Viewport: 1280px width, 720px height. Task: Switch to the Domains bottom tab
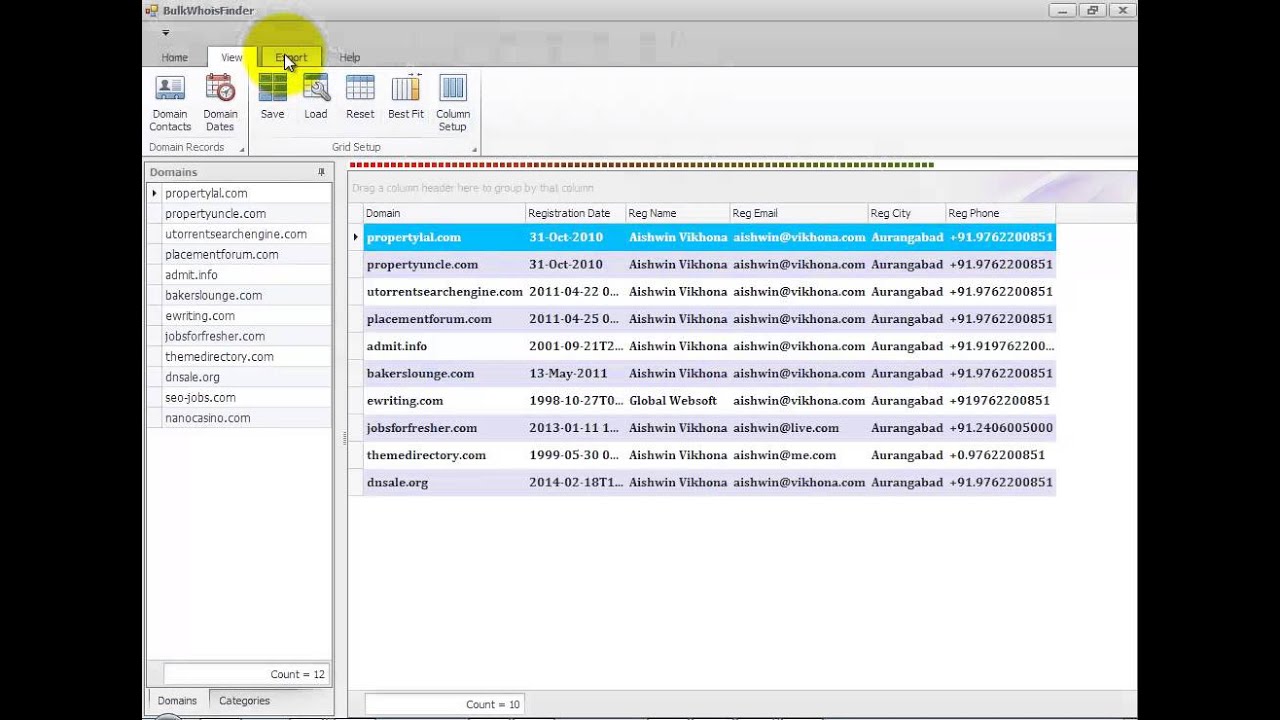[x=177, y=701]
